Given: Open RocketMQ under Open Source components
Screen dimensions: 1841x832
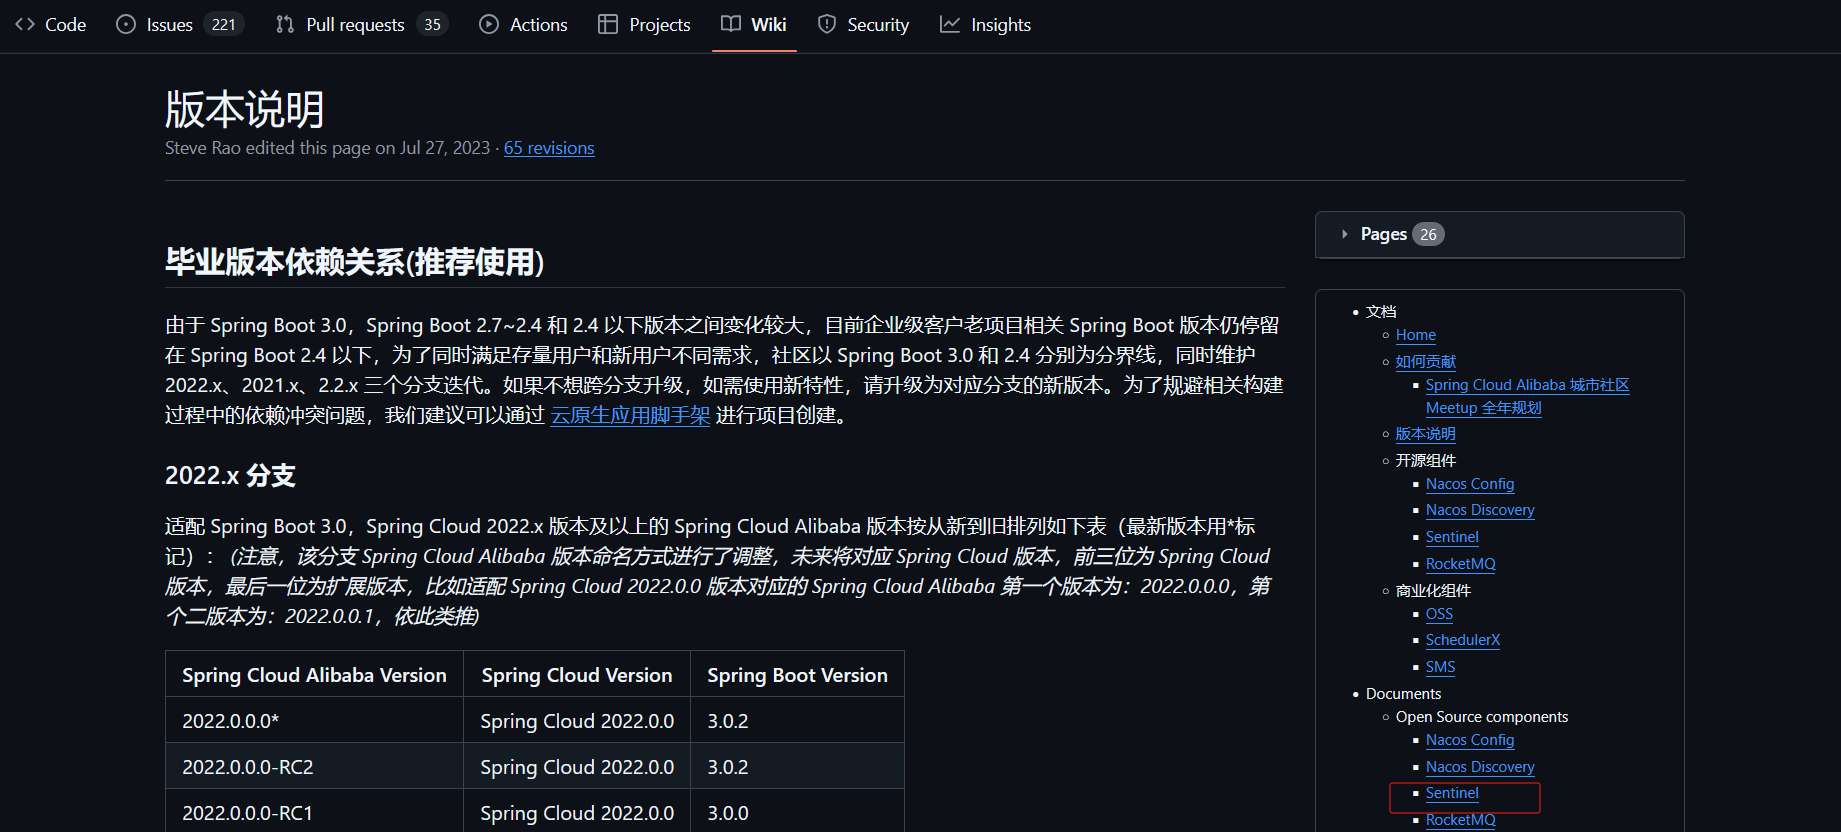Looking at the screenshot, I should pos(1461,820).
